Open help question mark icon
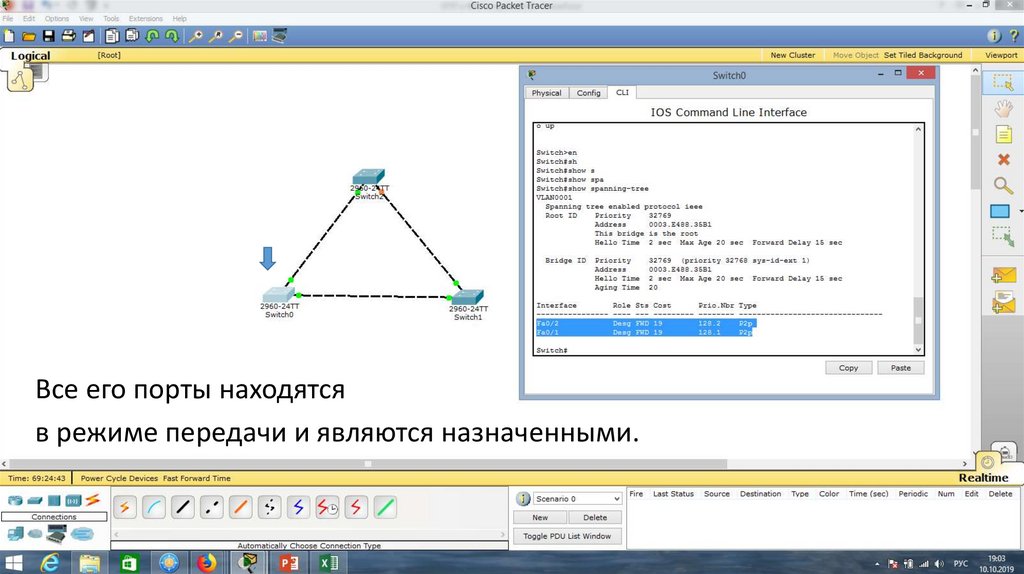This screenshot has height=574, width=1024. 1014,36
